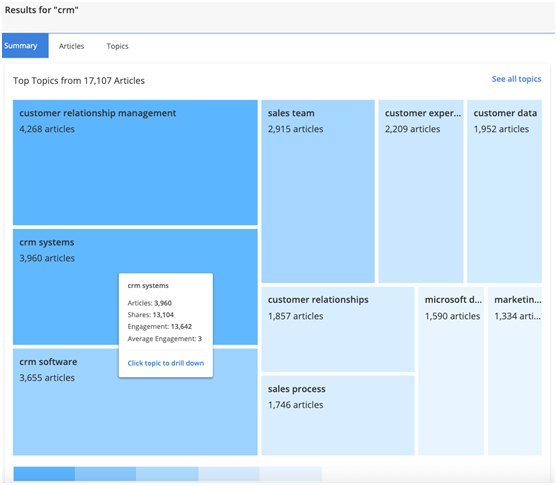Click the darkest blue legend swatch
Viewport: 557px width, 485px height.
tap(44, 474)
